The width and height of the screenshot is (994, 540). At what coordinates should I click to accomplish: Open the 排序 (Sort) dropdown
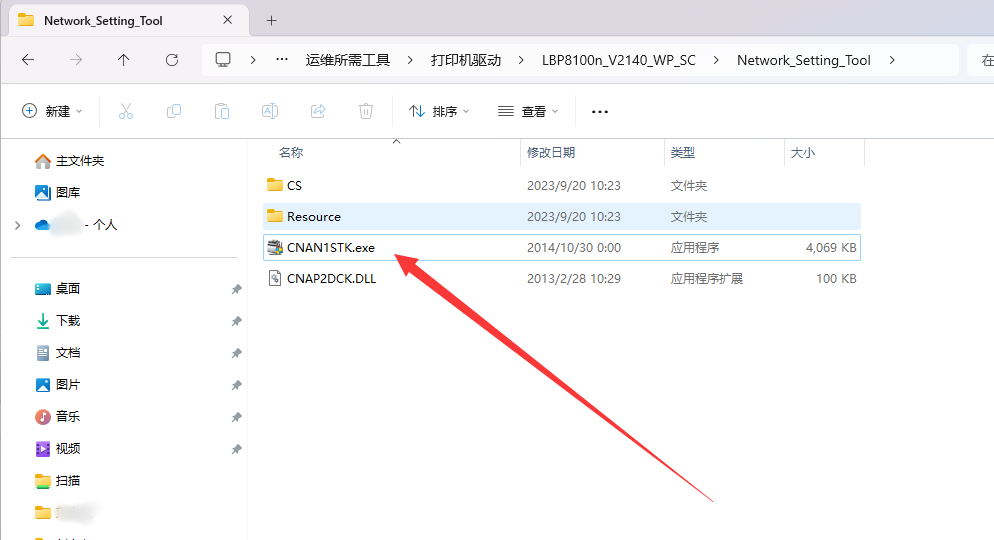pyautogui.click(x=439, y=112)
